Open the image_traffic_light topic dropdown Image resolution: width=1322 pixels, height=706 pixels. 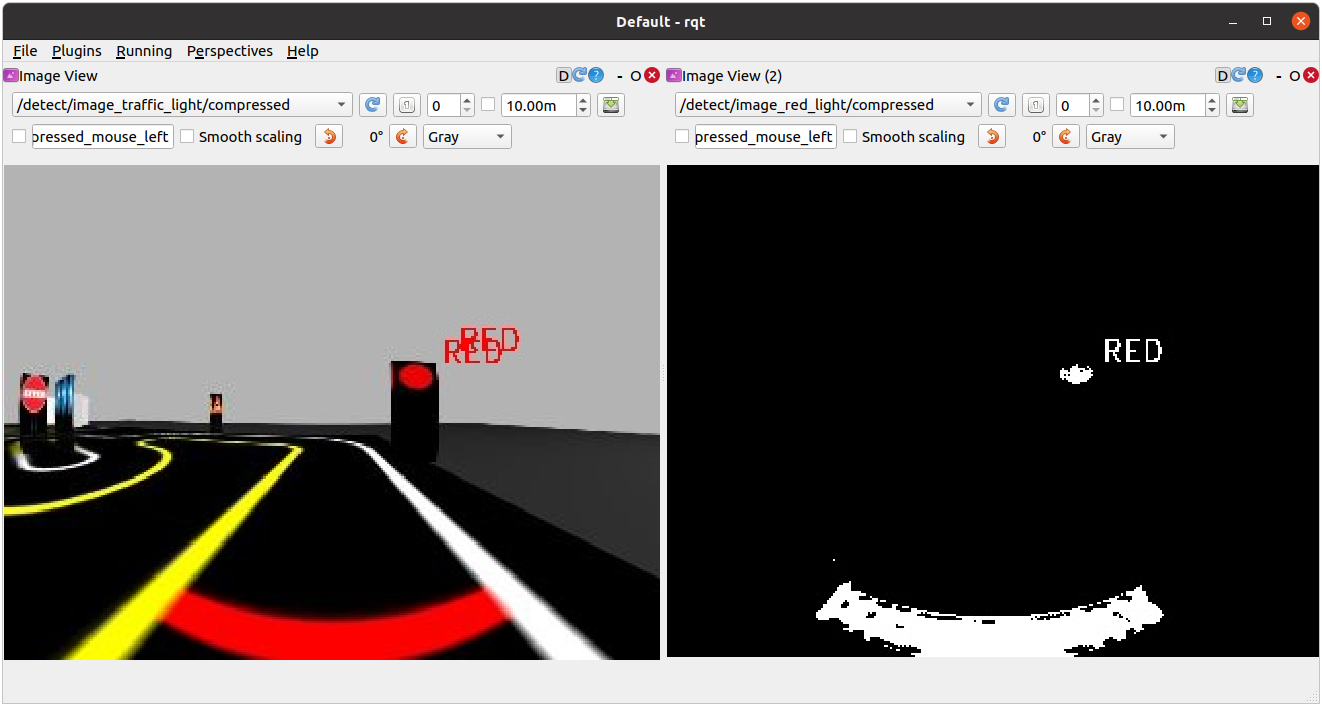pyautogui.click(x=182, y=105)
